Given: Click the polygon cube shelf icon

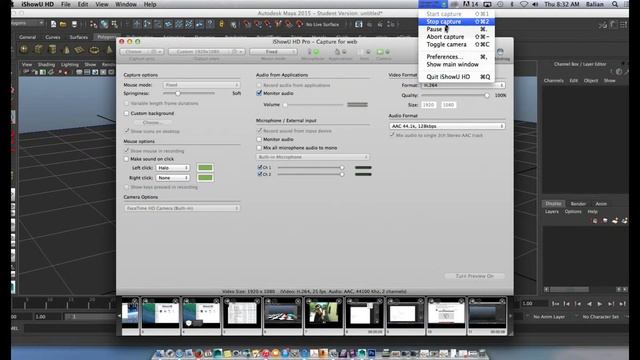Looking at the screenshot, I should click(x=38, y=50).
